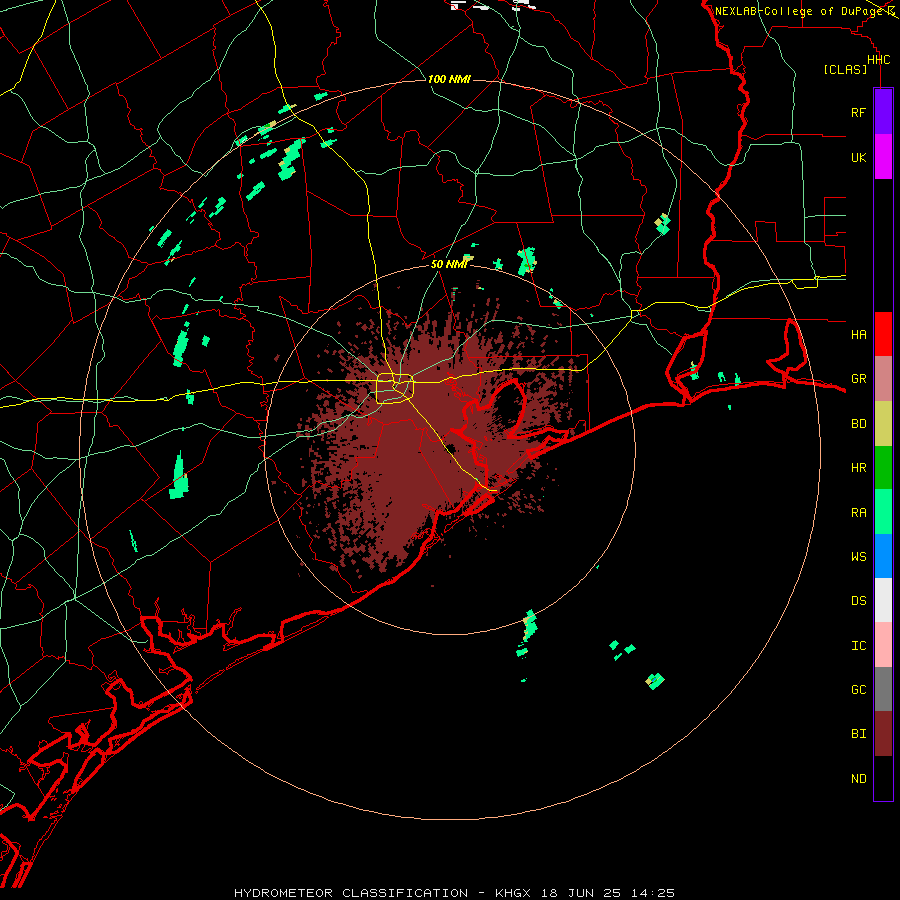Select the GC gray legend swatch
Viewport: 900px width, 900px height.
883,689
